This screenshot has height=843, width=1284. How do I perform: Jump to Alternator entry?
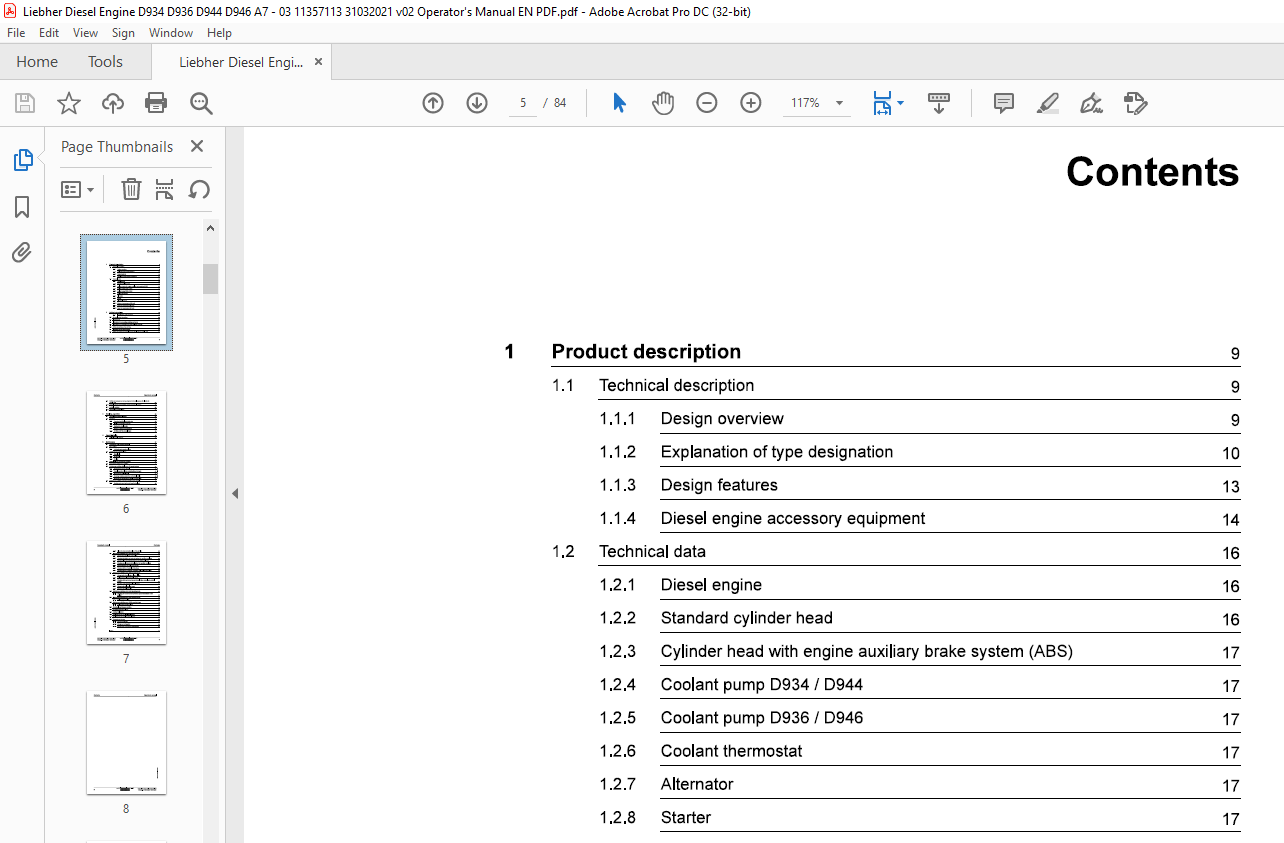[697, 784]
